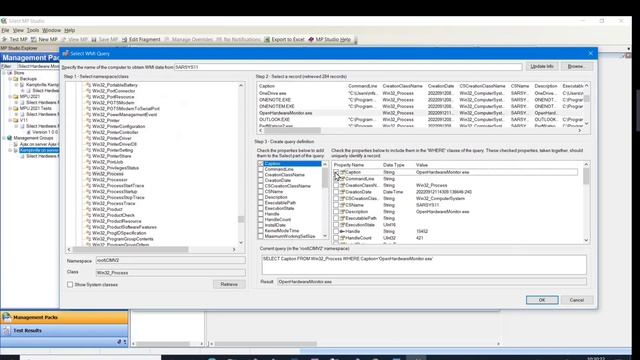640x360 pixels.
Task: Click the Current query text box
Action: 424,264
